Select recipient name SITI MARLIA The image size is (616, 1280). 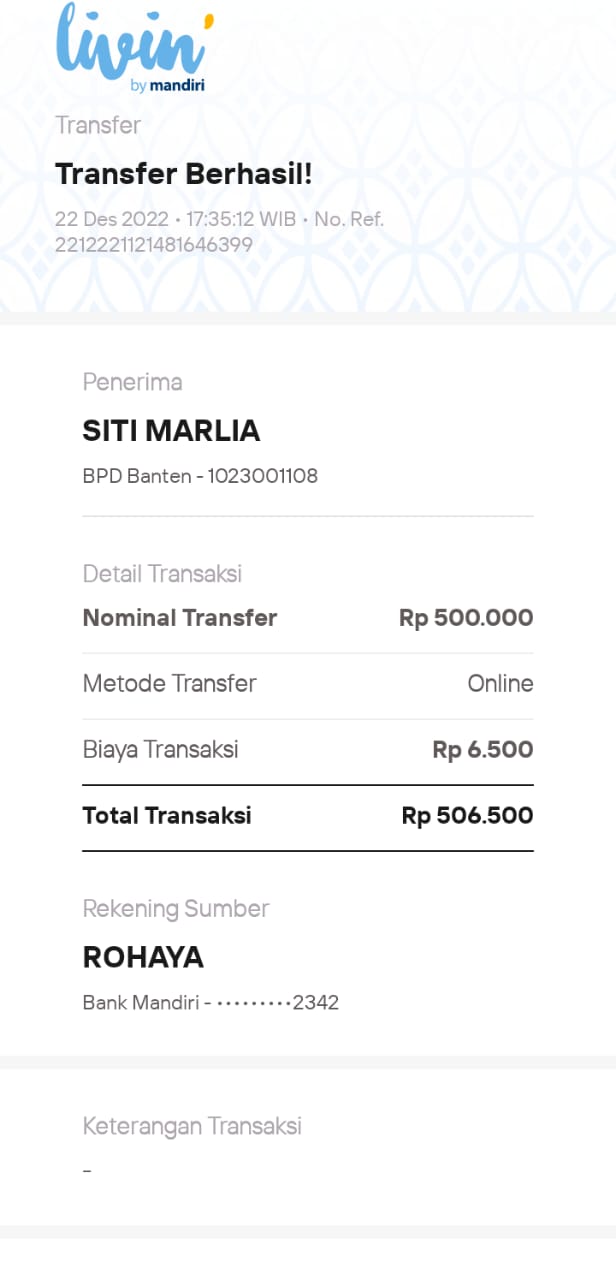coord(171,431)
